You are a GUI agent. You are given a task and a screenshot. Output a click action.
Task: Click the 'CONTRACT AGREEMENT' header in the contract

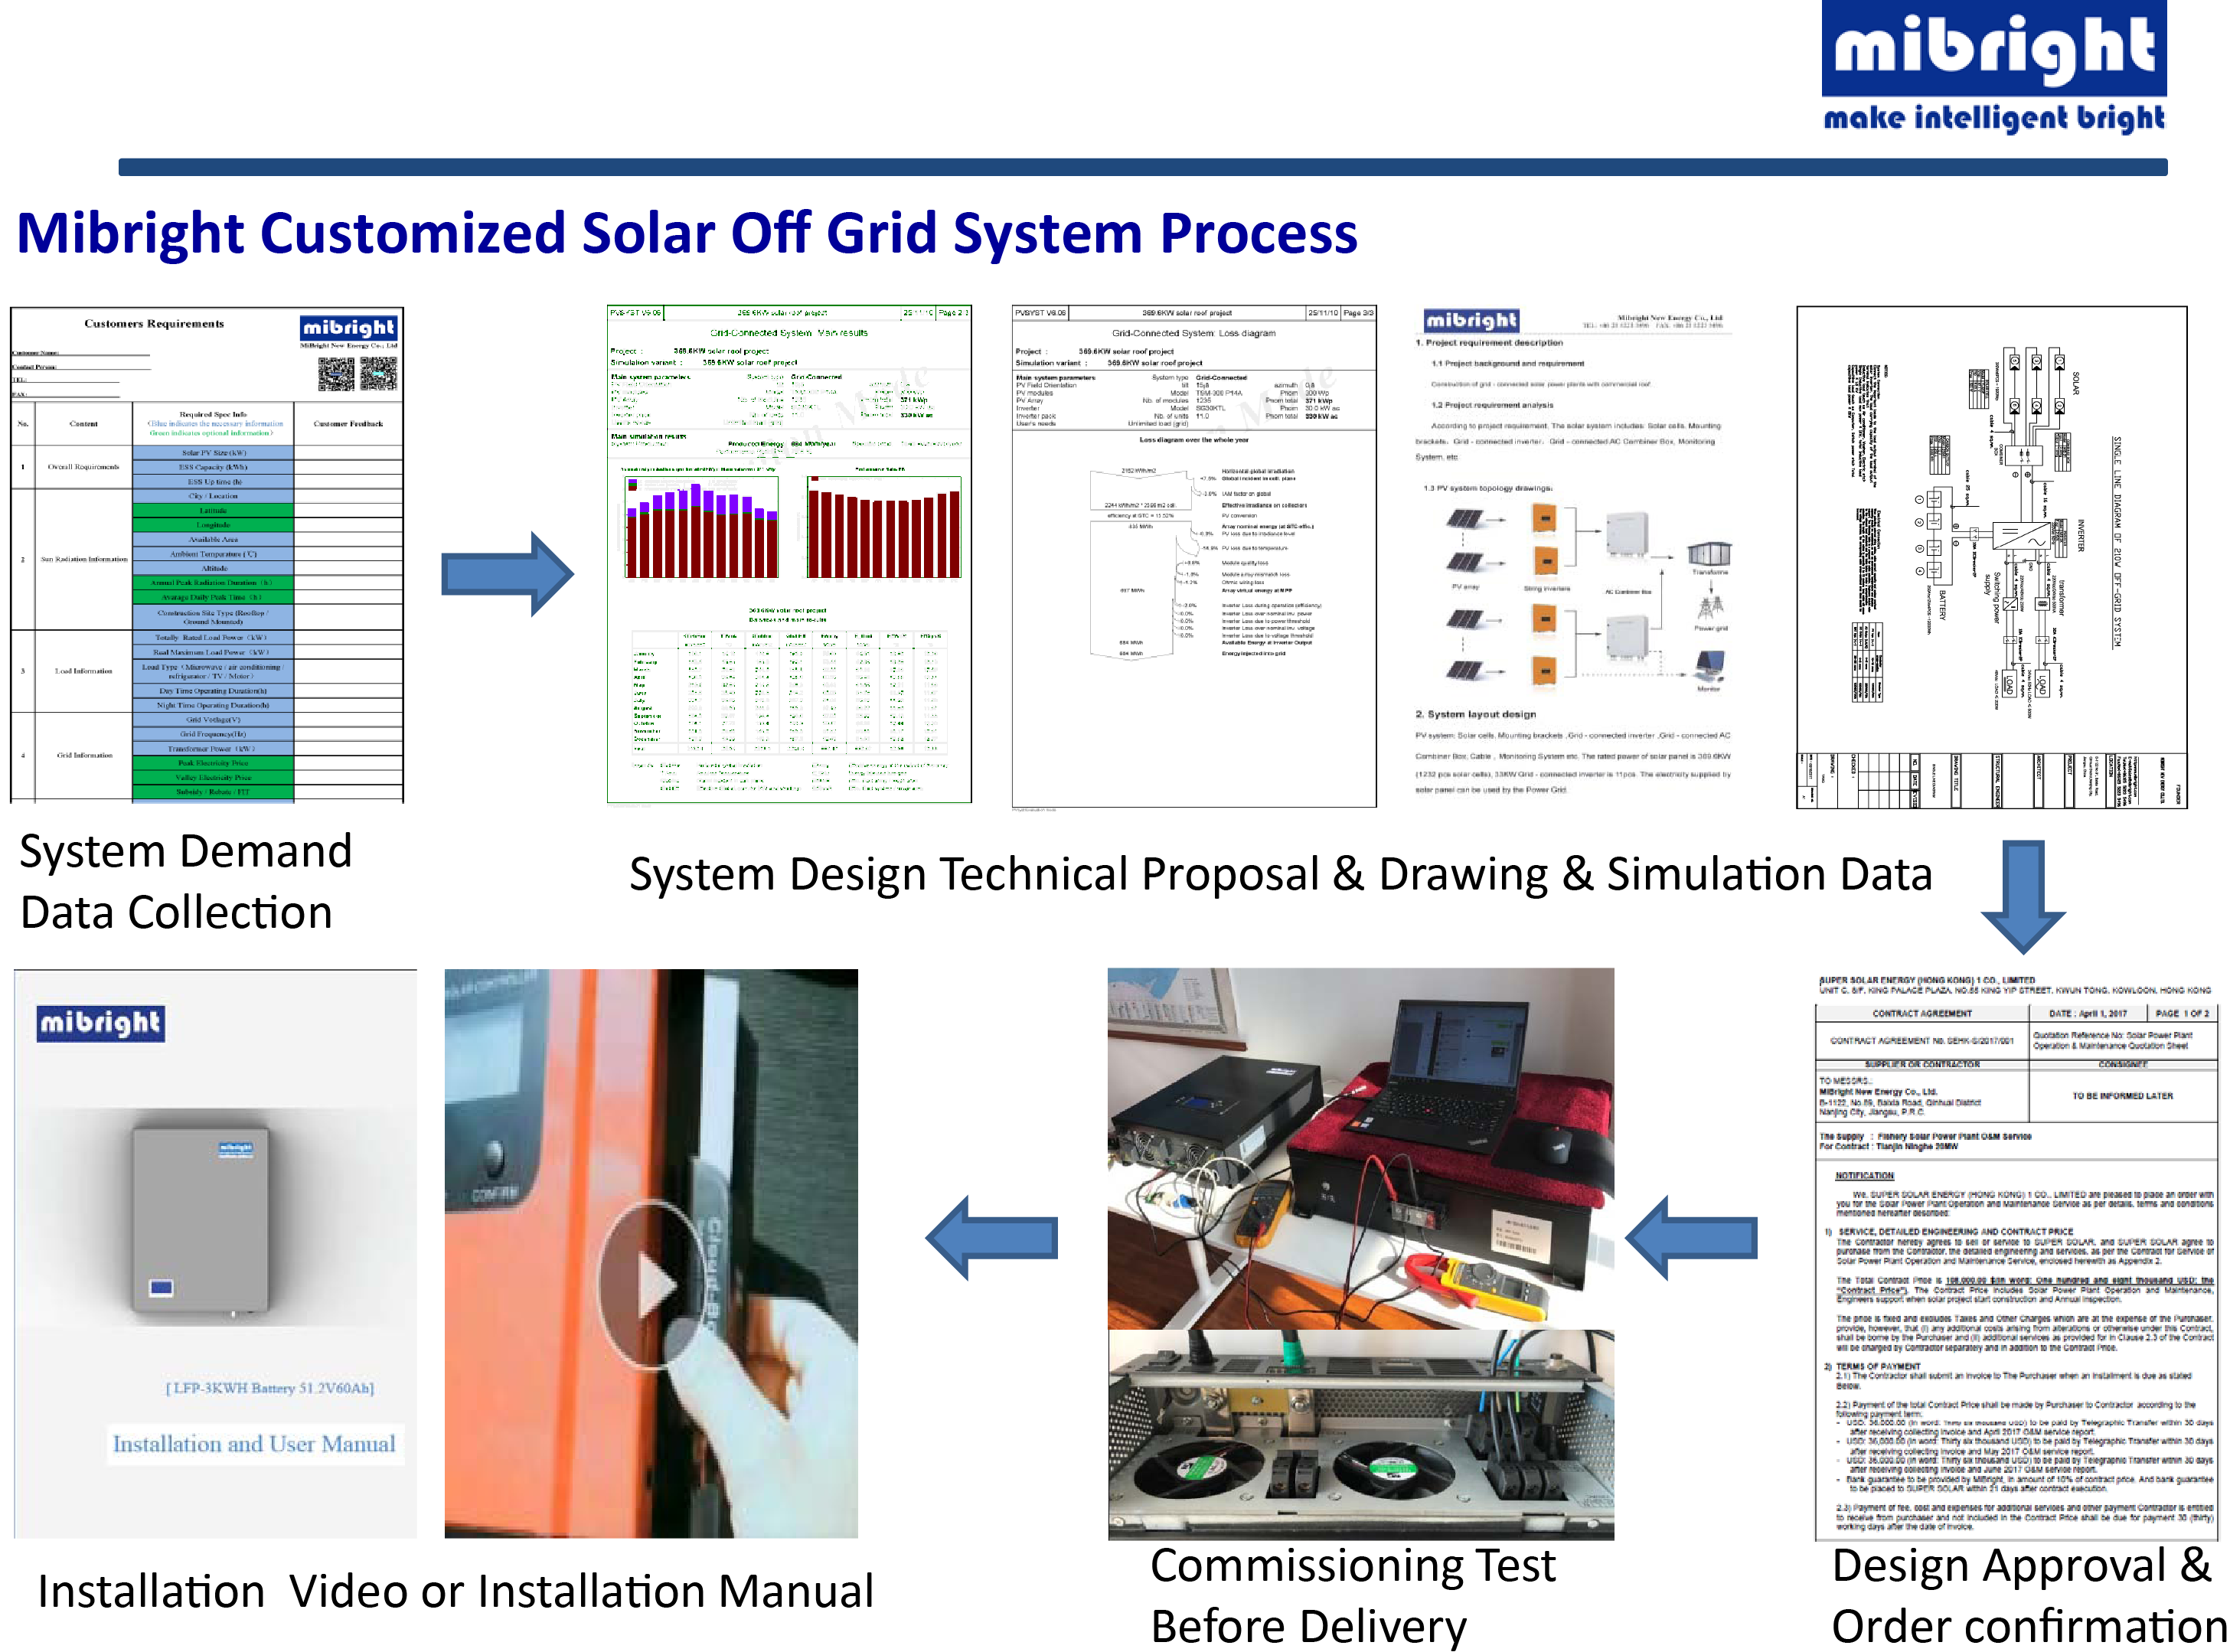(x=1922, y=1014)
